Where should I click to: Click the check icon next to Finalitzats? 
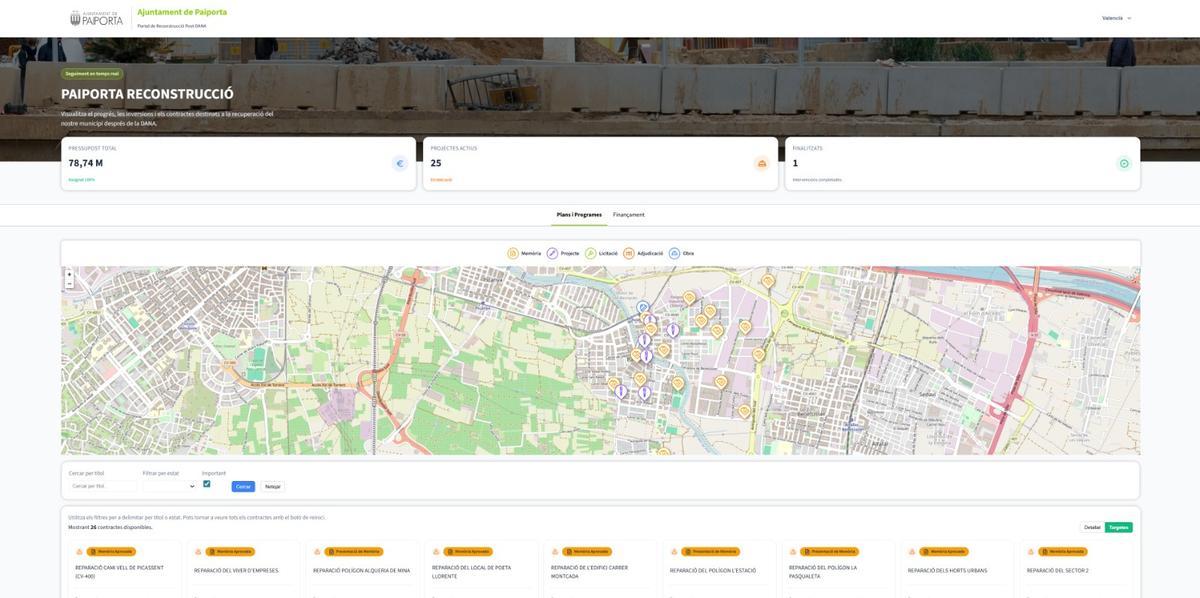[x=1121, y=161]
